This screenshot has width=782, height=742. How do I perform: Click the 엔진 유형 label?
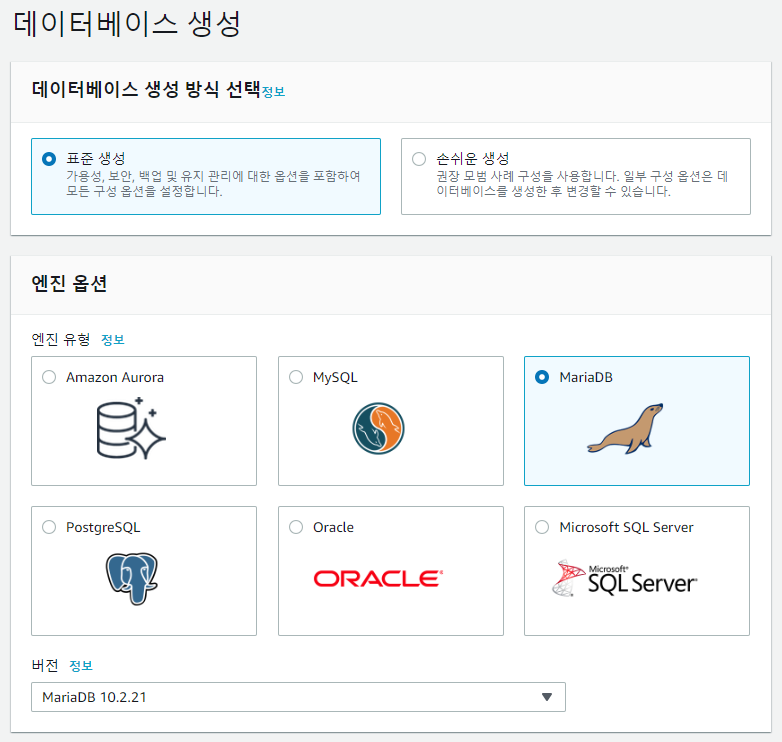(x=61, y=340)
